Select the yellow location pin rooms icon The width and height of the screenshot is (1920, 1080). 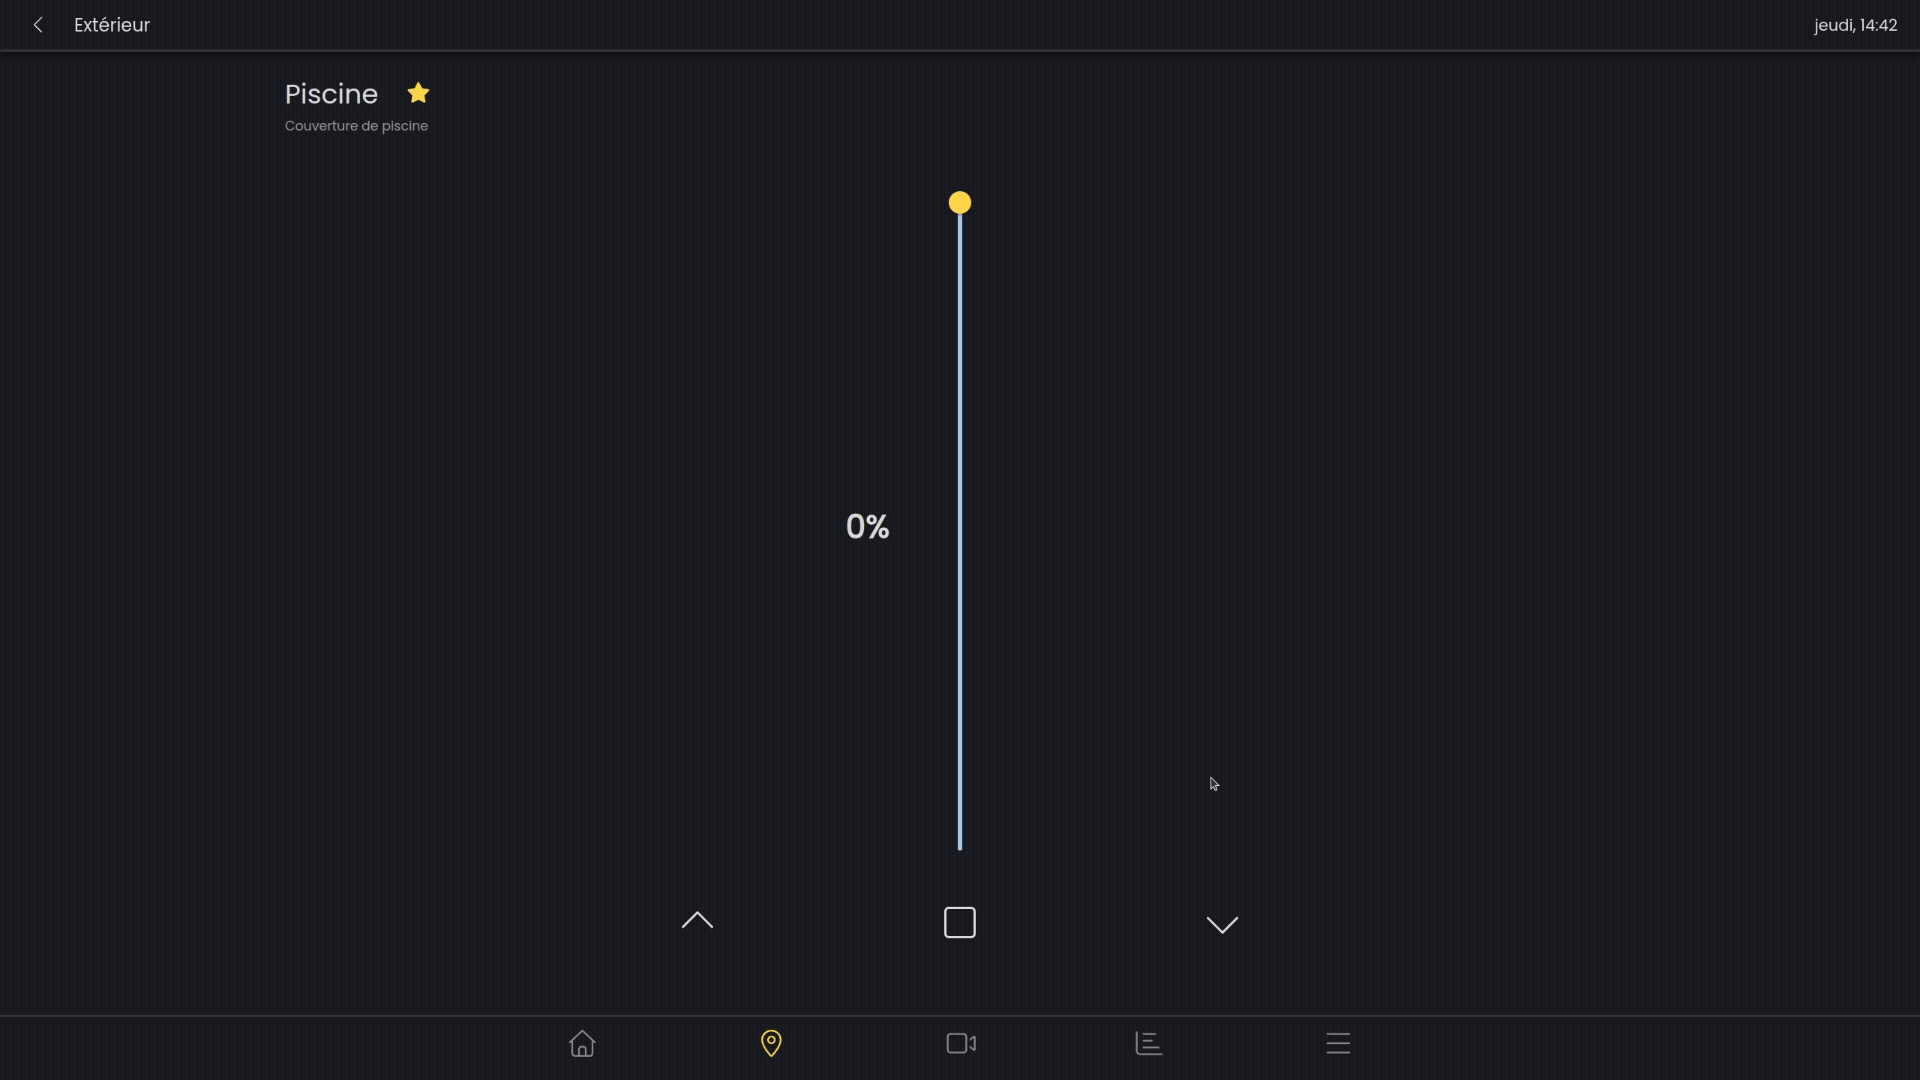tap(770, 1043)
